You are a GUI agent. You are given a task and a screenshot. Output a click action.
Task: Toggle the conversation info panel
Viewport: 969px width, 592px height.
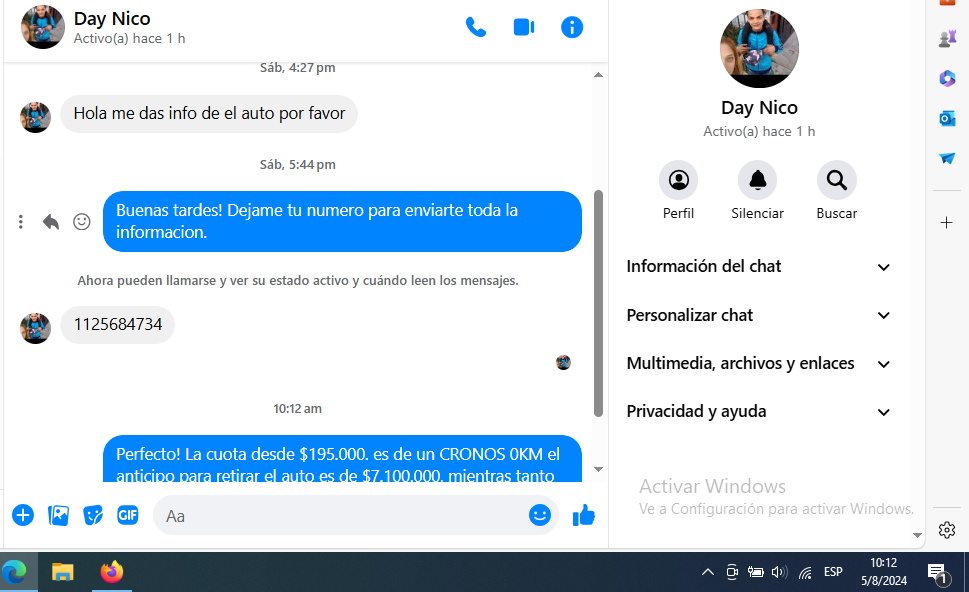[572, 27]
